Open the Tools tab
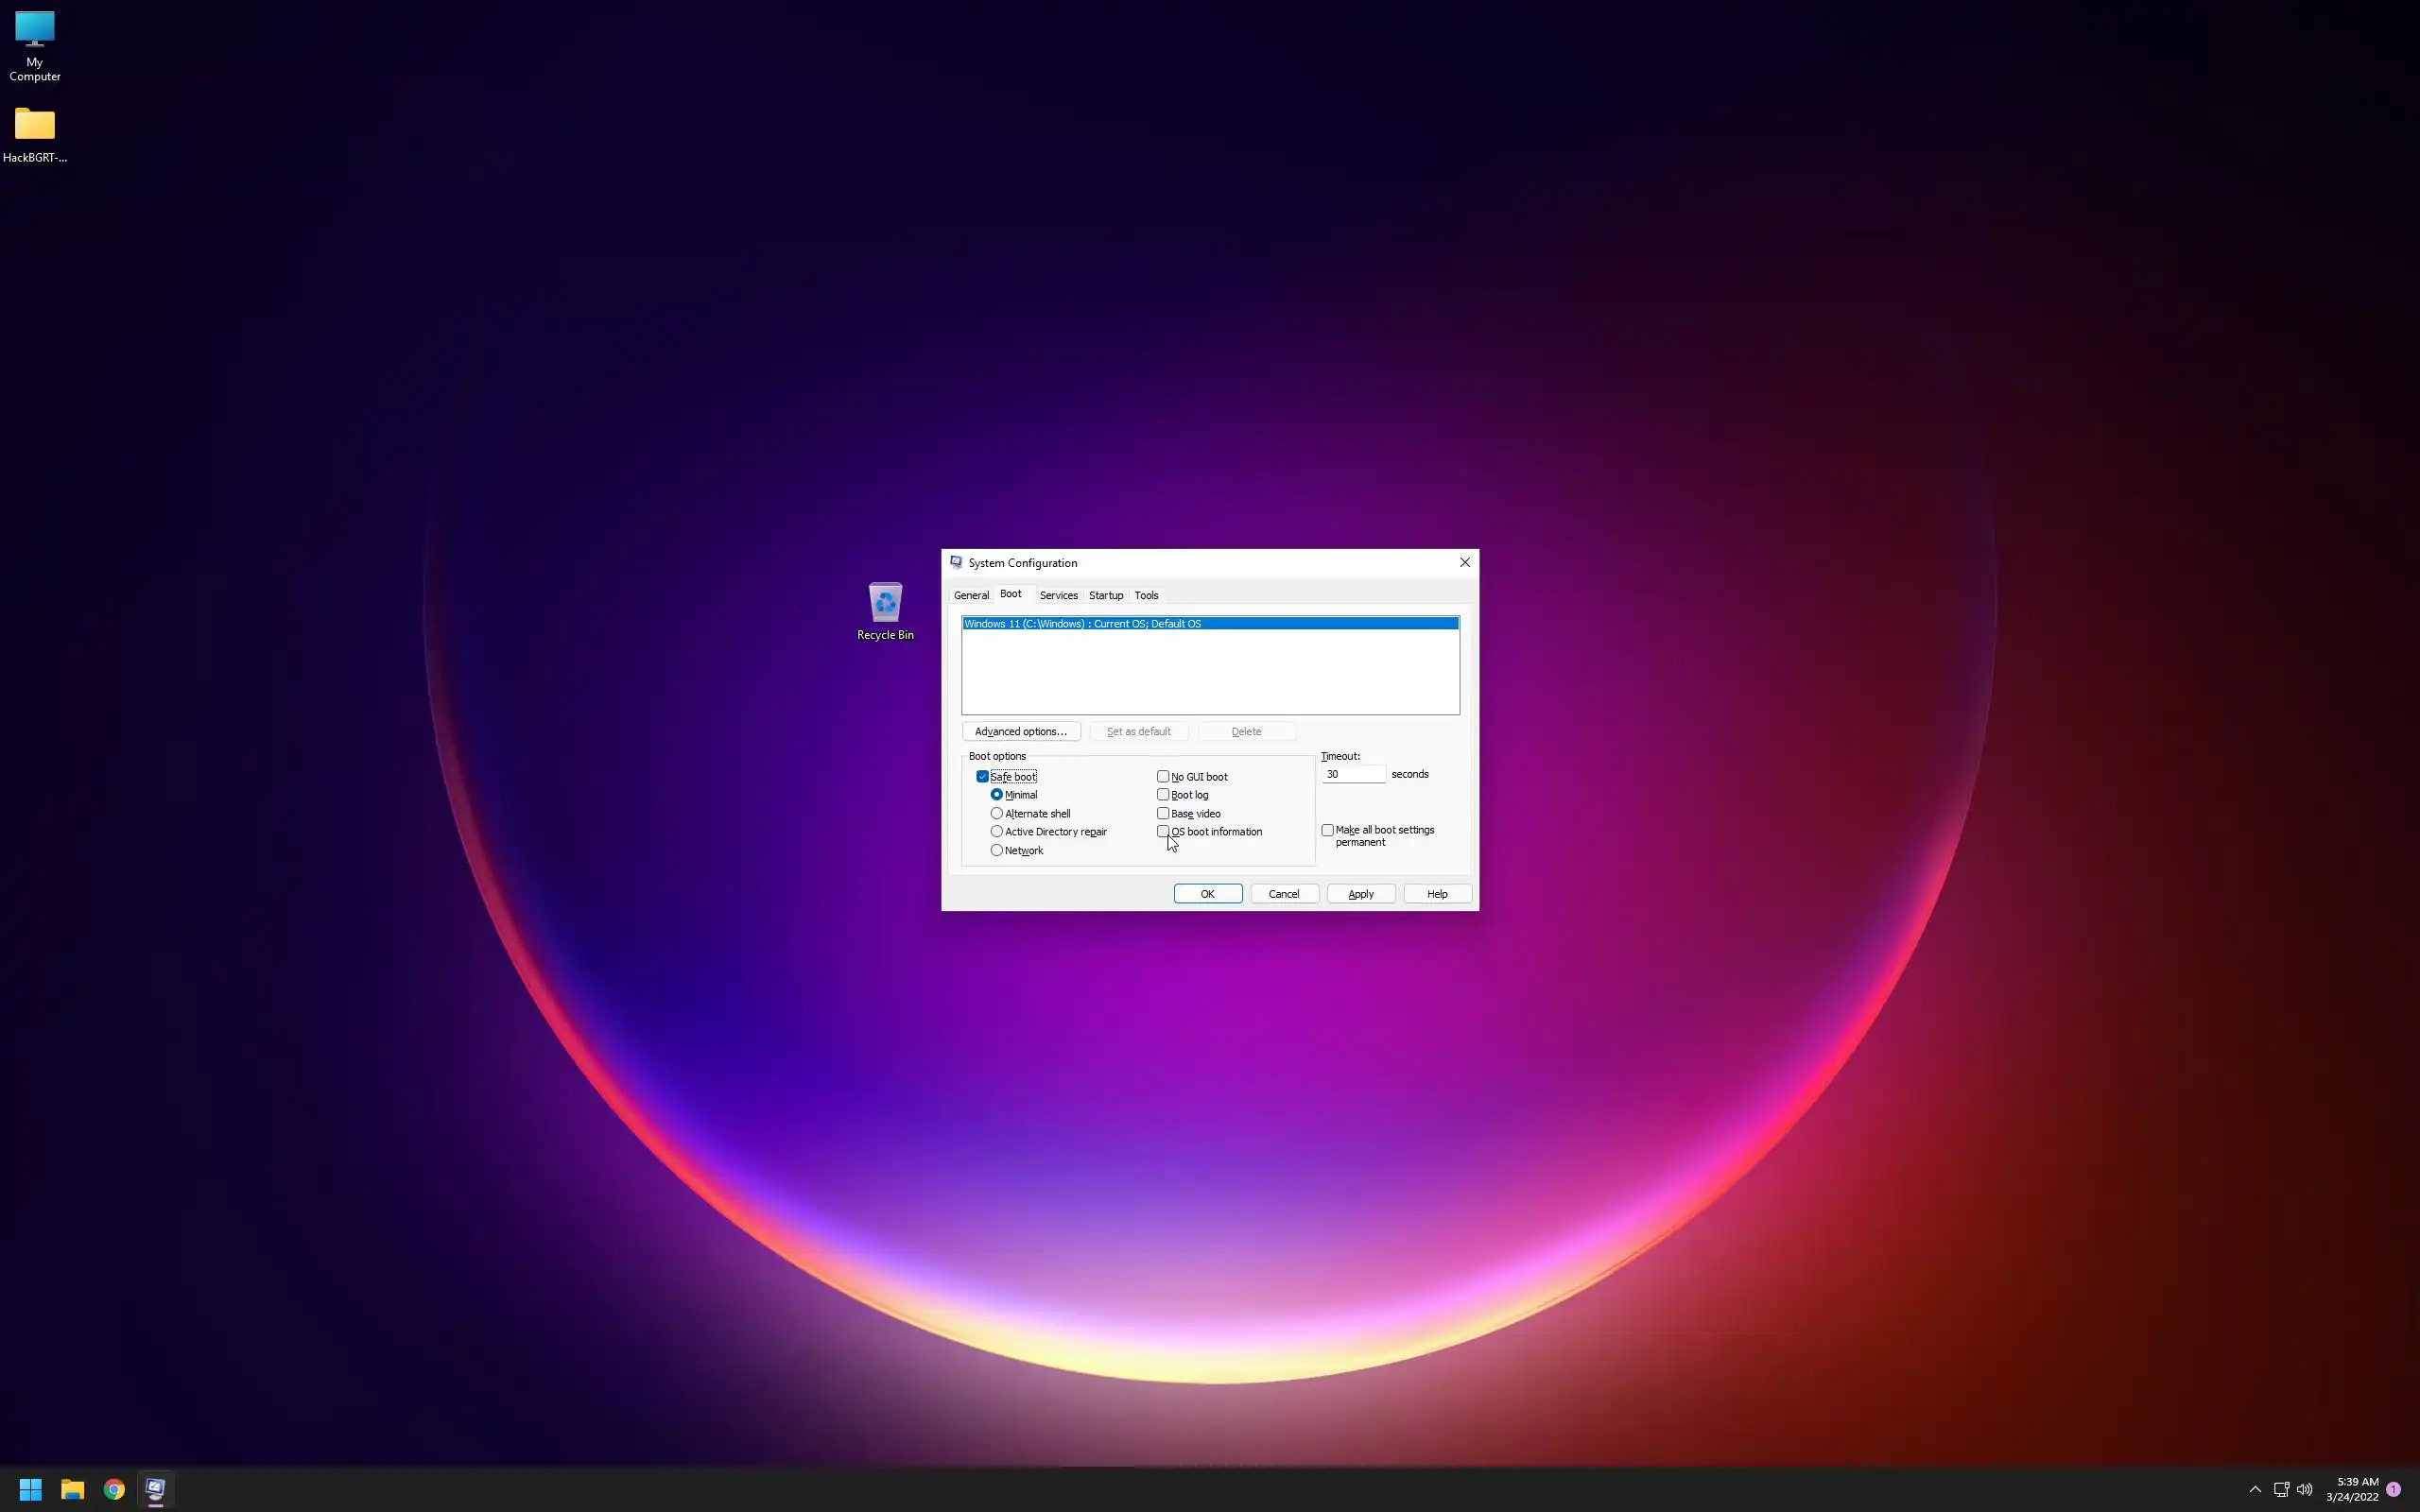The image size is (2420, 1512). (1146, 595)
